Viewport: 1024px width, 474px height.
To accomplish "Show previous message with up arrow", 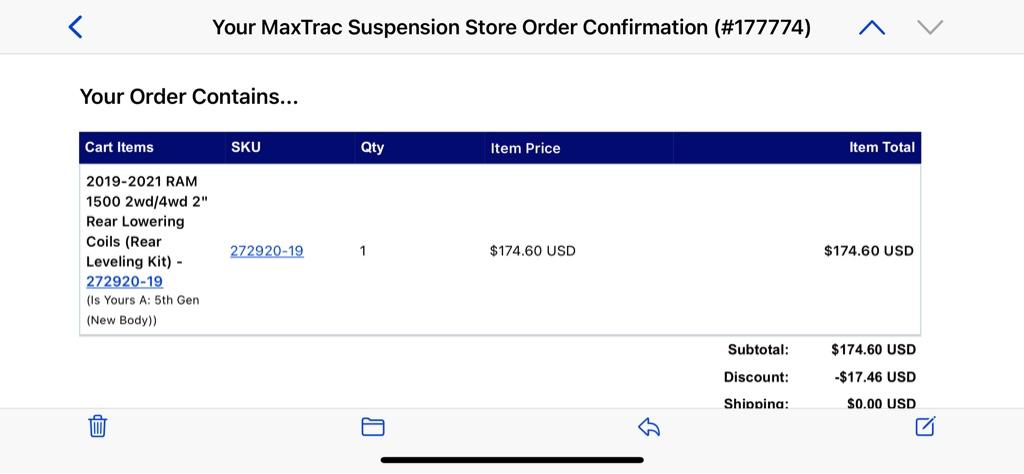I will click(x=872, y=27).
